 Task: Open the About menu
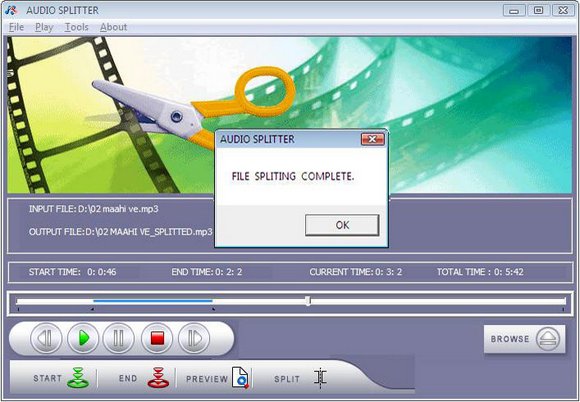click(113, 27)
